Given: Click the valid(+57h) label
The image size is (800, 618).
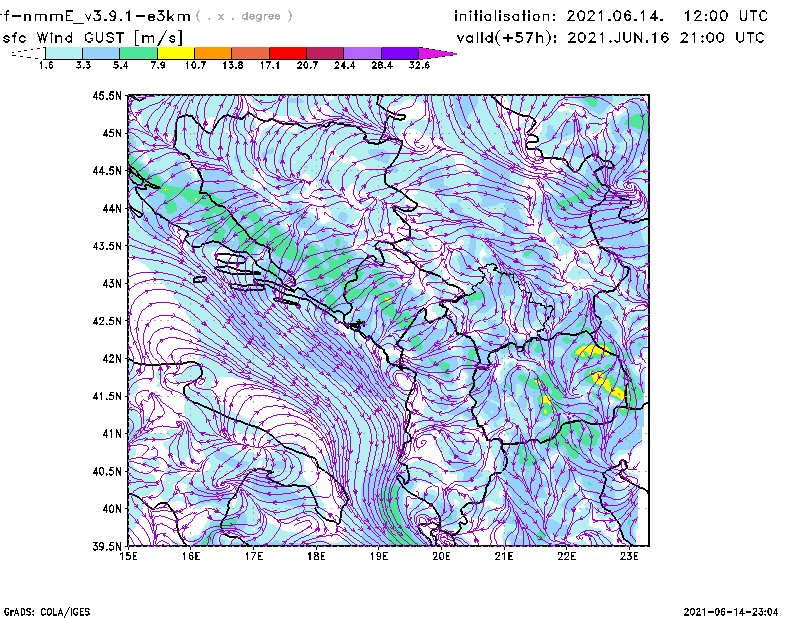Looking at the screenshot, I should coord(507,38).
